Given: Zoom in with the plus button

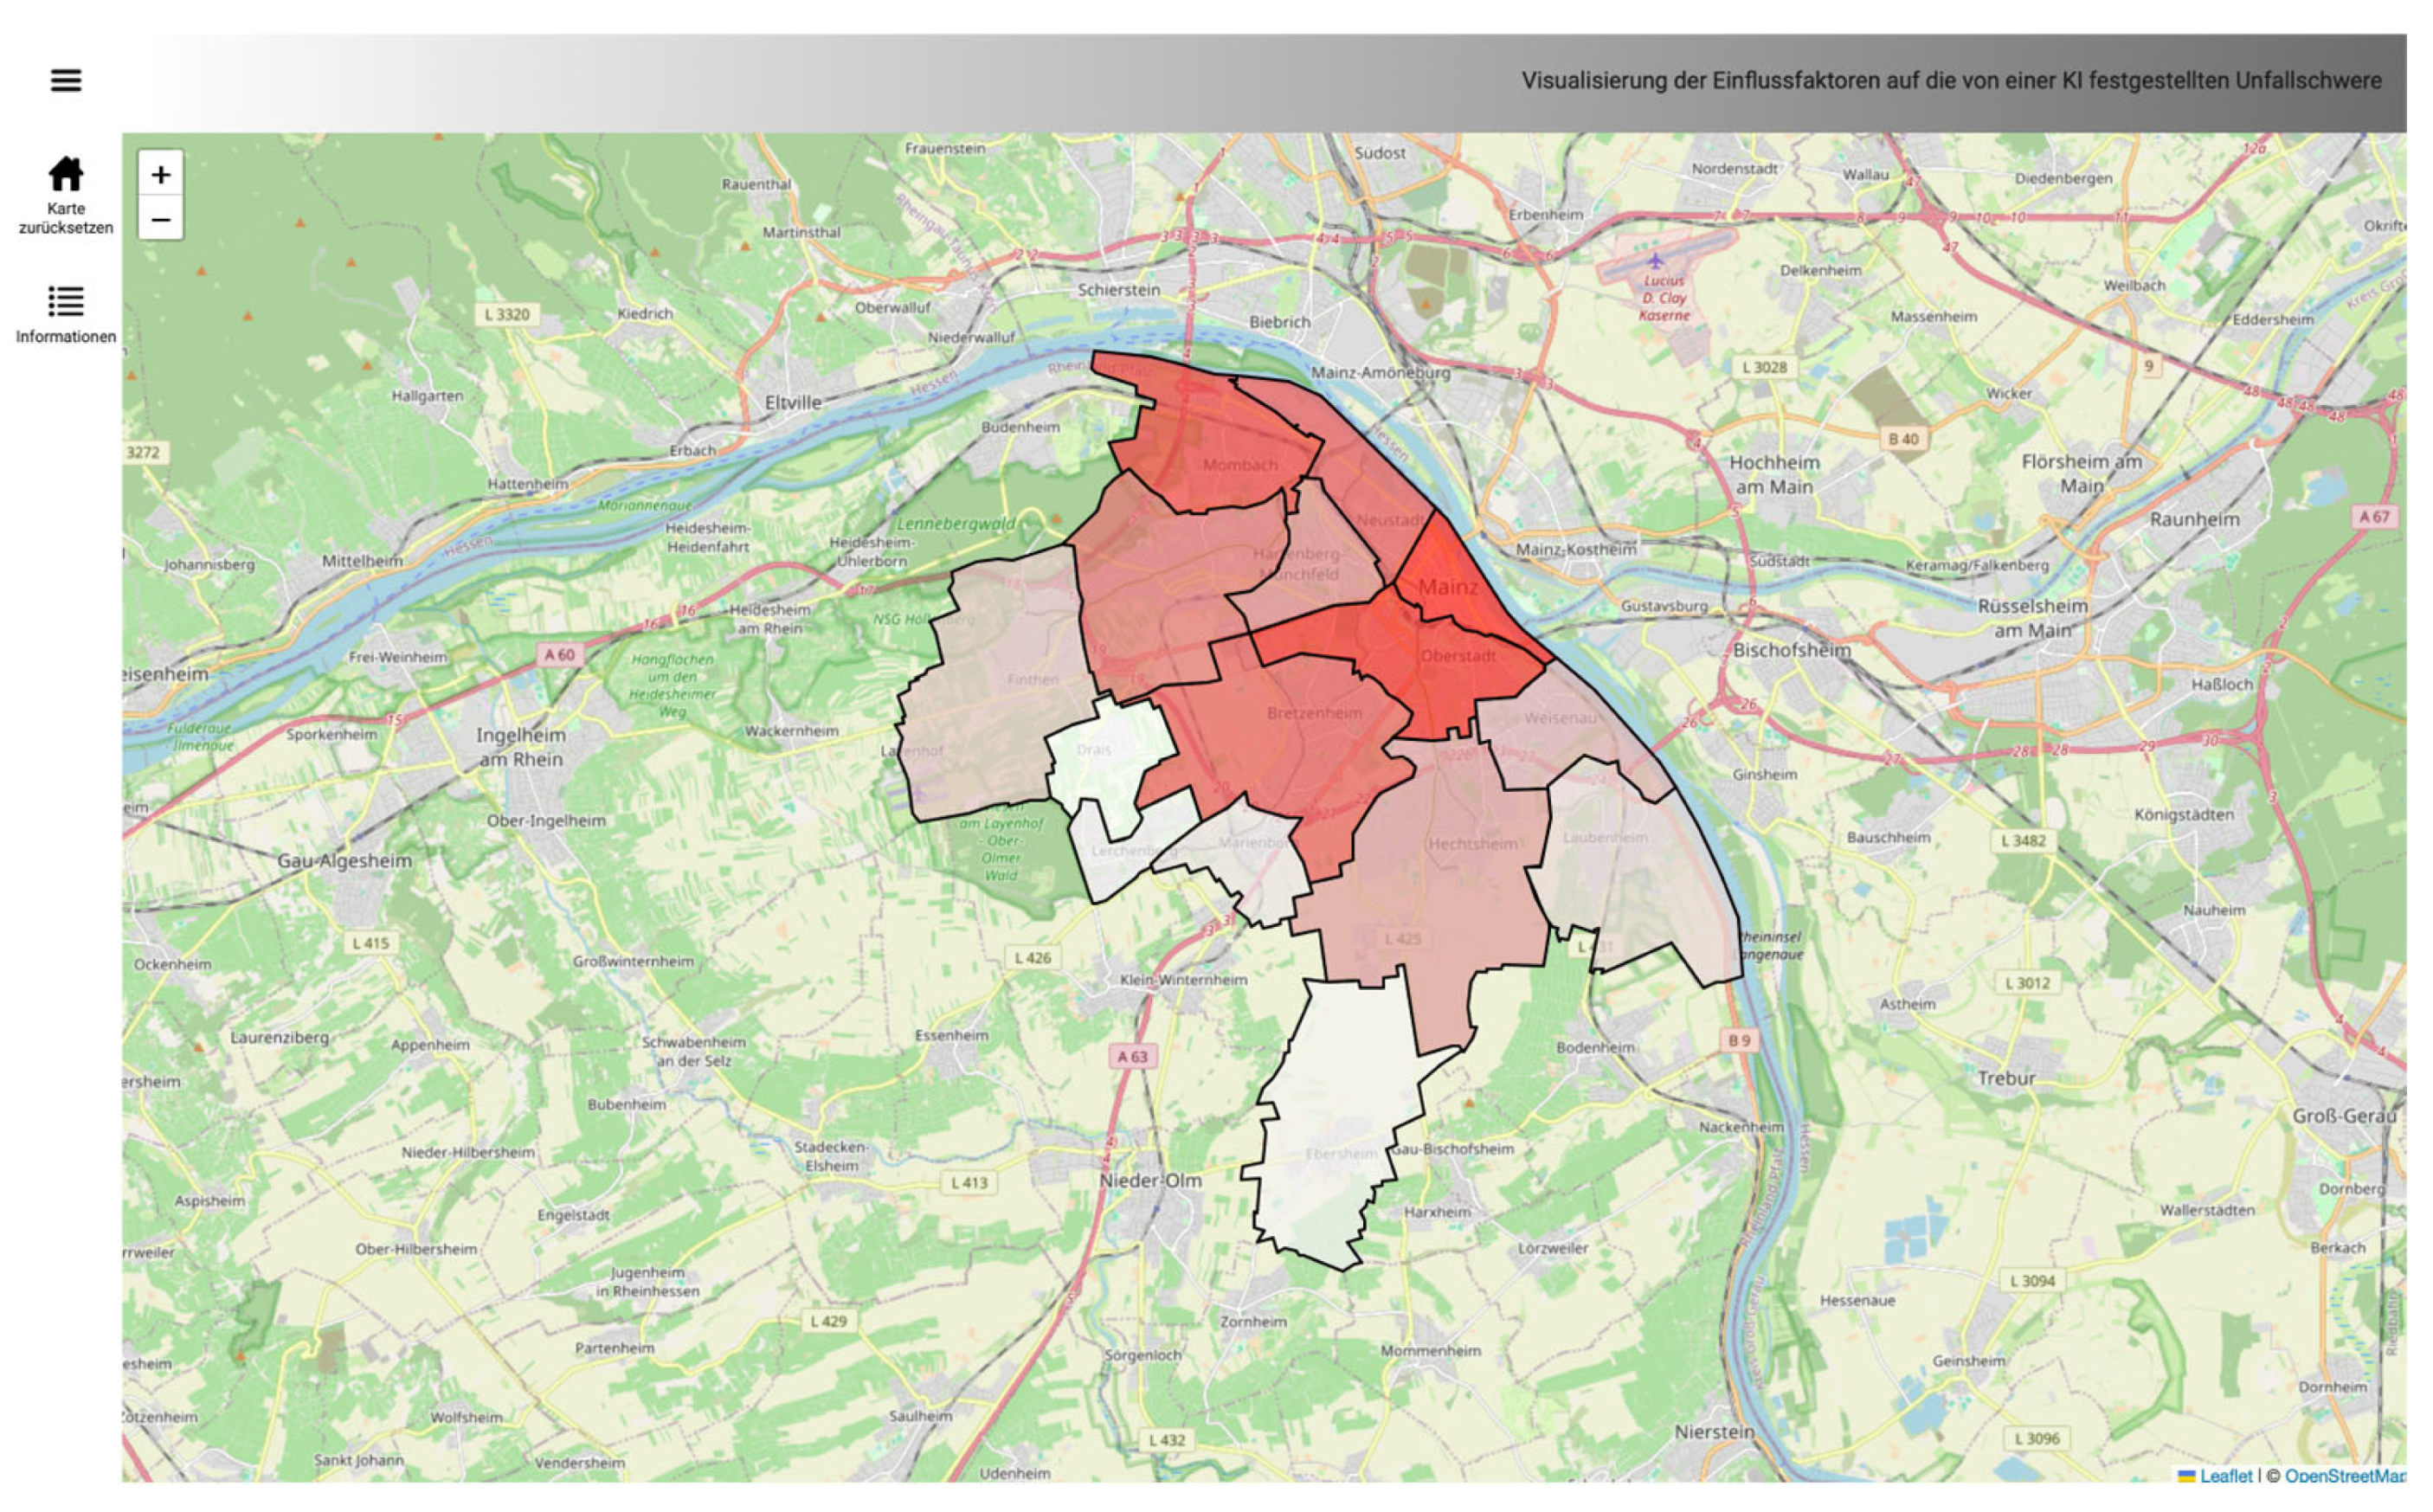Looking at the screenshot, I should pyautogui.click(x=160, y=174).
